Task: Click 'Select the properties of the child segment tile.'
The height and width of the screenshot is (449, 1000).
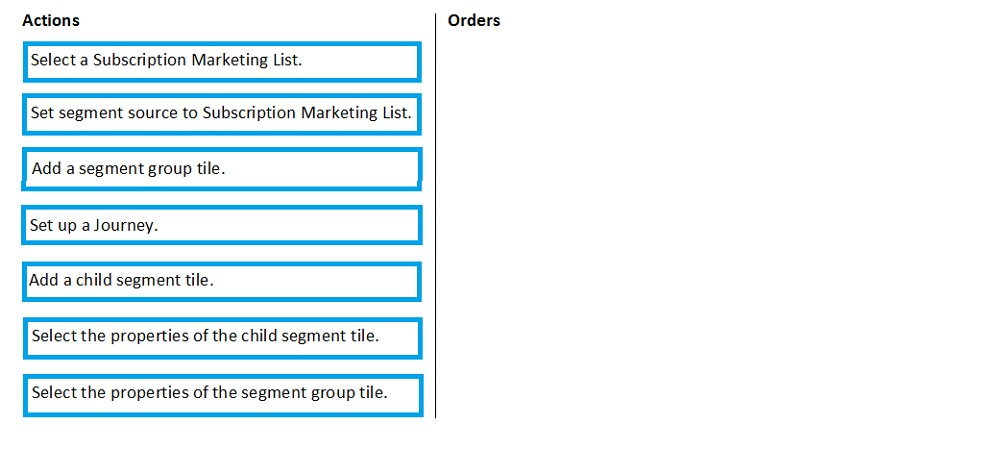Action: (222, 338)
